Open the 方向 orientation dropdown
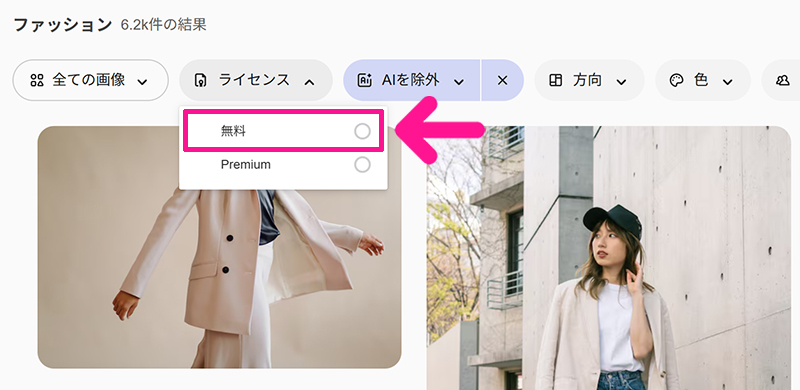The width and height of the screenshot is (800, 390). pyautogui.click(x=589, y=80)
